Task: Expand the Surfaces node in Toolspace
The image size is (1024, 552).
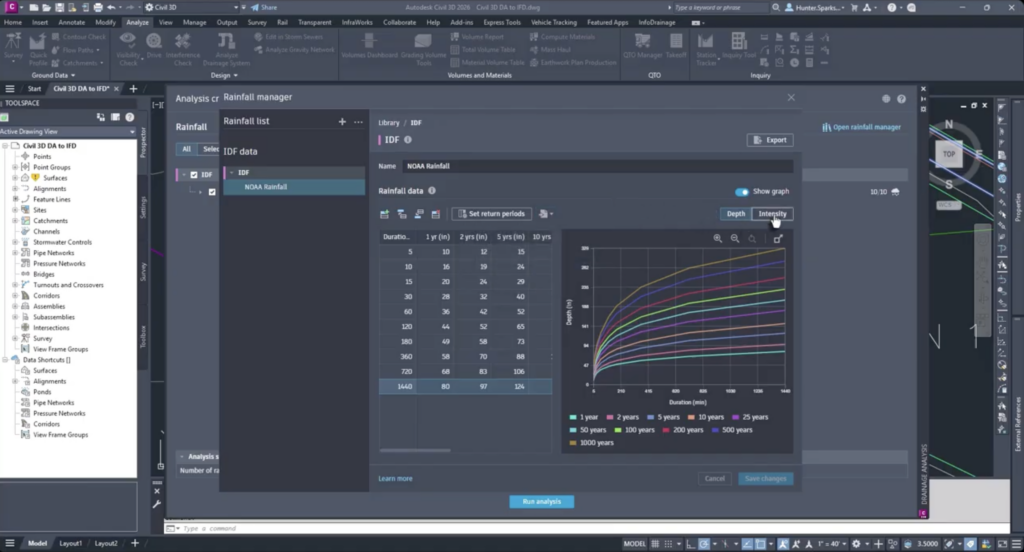Action: (x=15, y=178)
